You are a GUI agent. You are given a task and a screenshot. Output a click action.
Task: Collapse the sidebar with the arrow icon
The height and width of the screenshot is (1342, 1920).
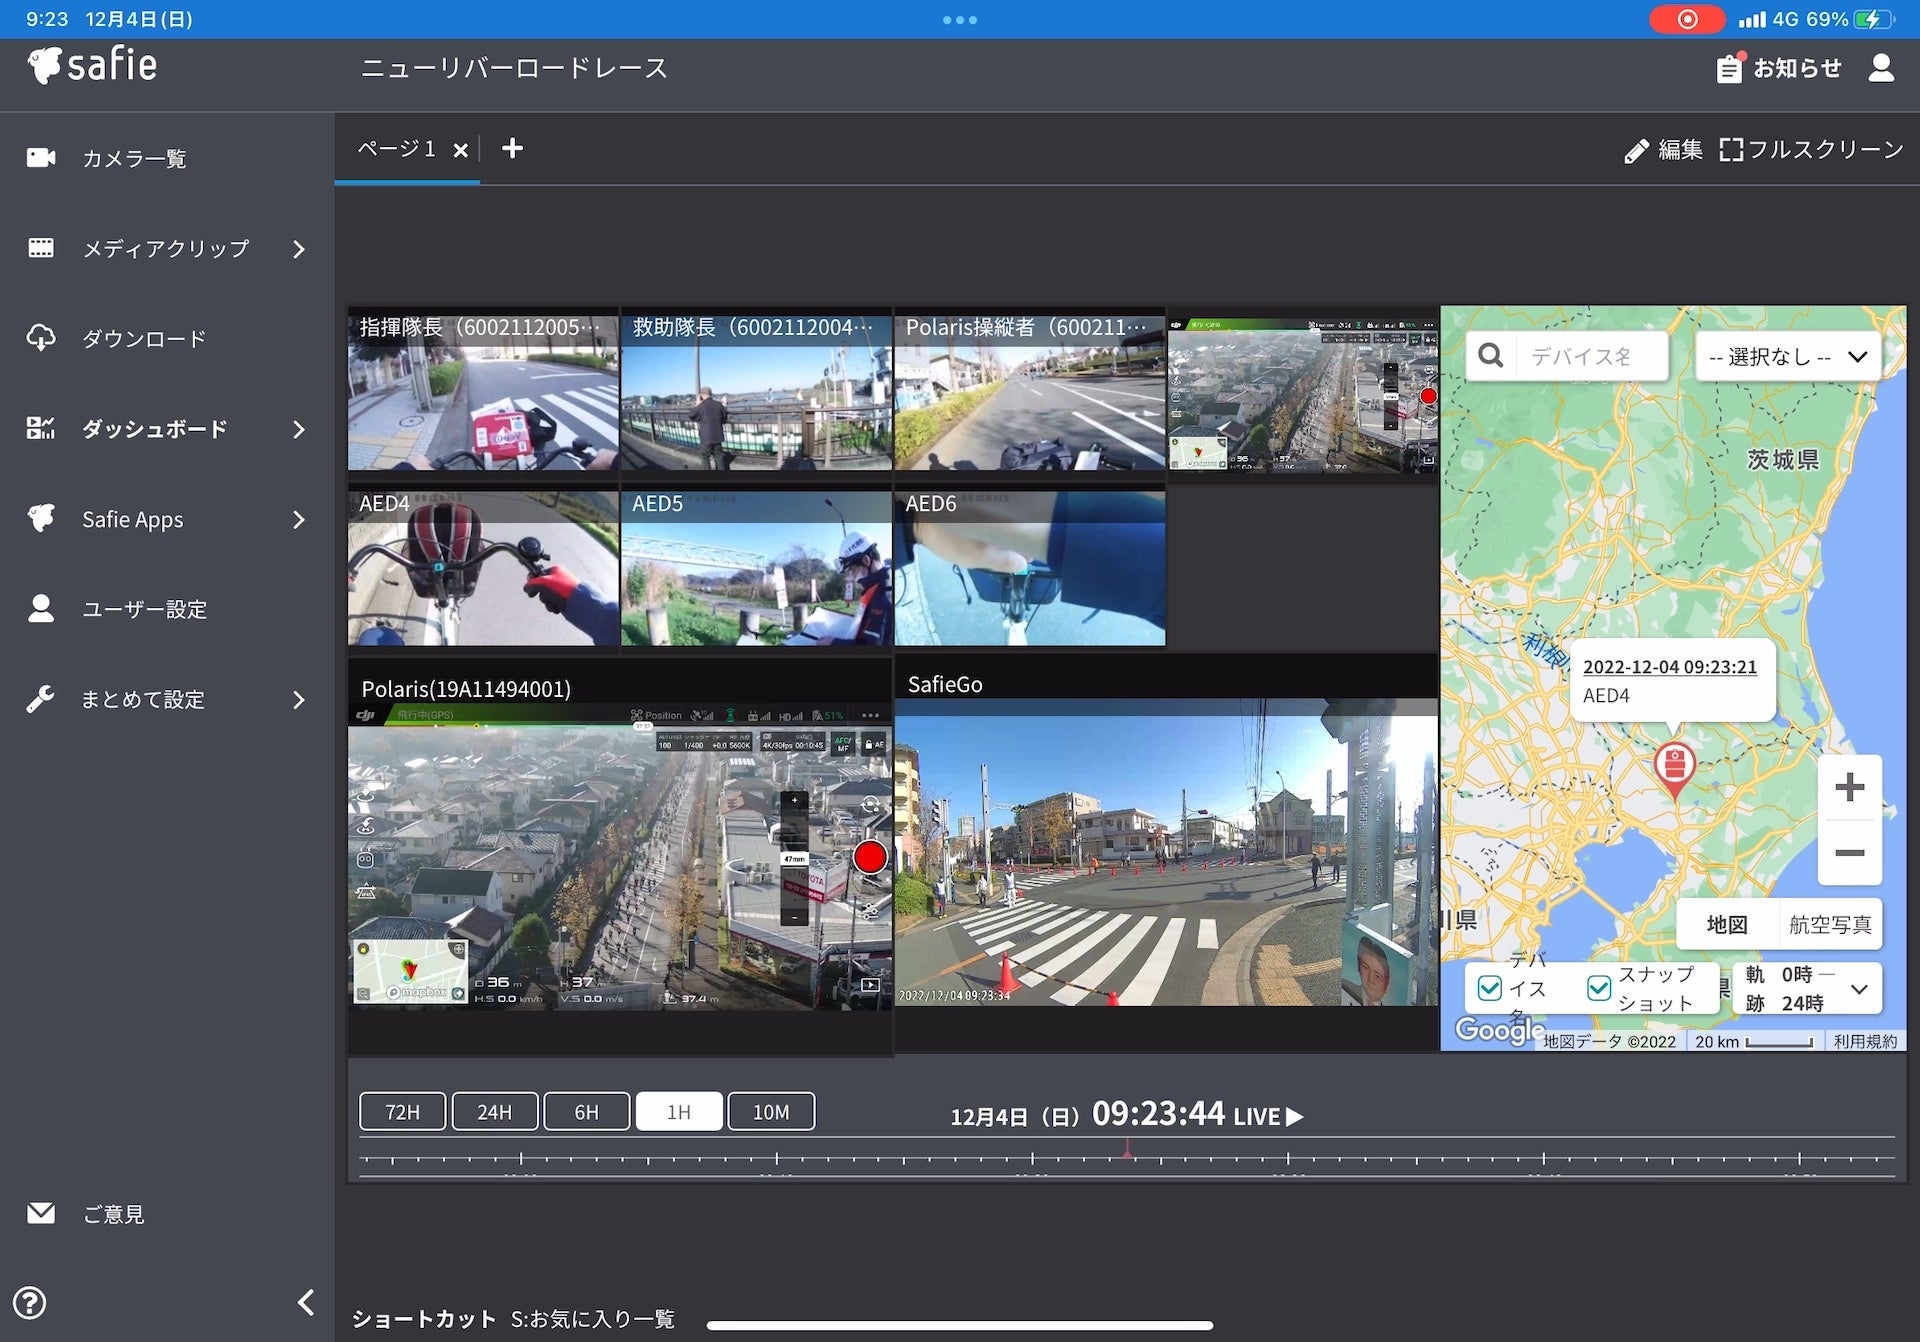tap(306, 1302)
